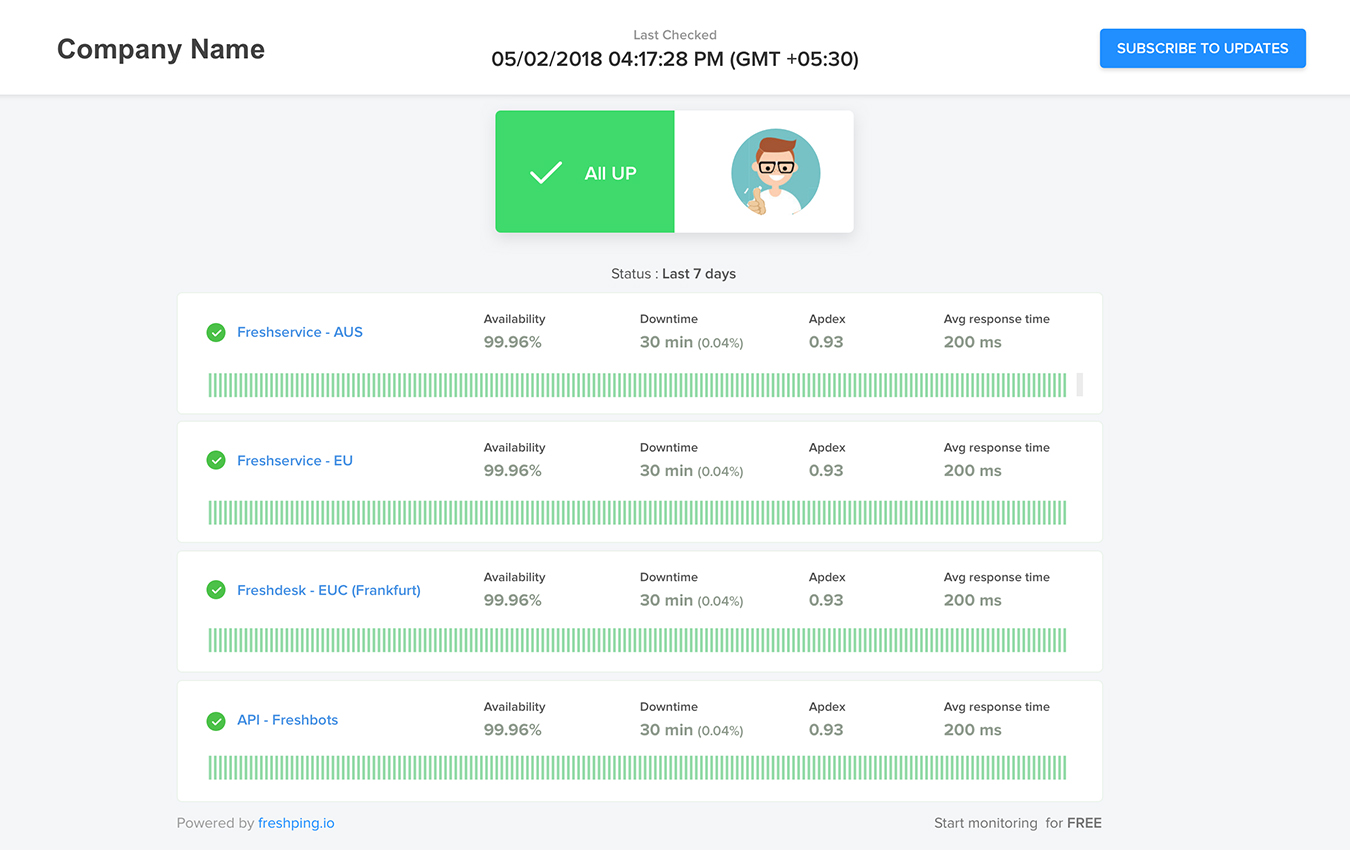Screen dimensions: 1350x850
Task: Click the All UP status label
Action: point(610,173)
